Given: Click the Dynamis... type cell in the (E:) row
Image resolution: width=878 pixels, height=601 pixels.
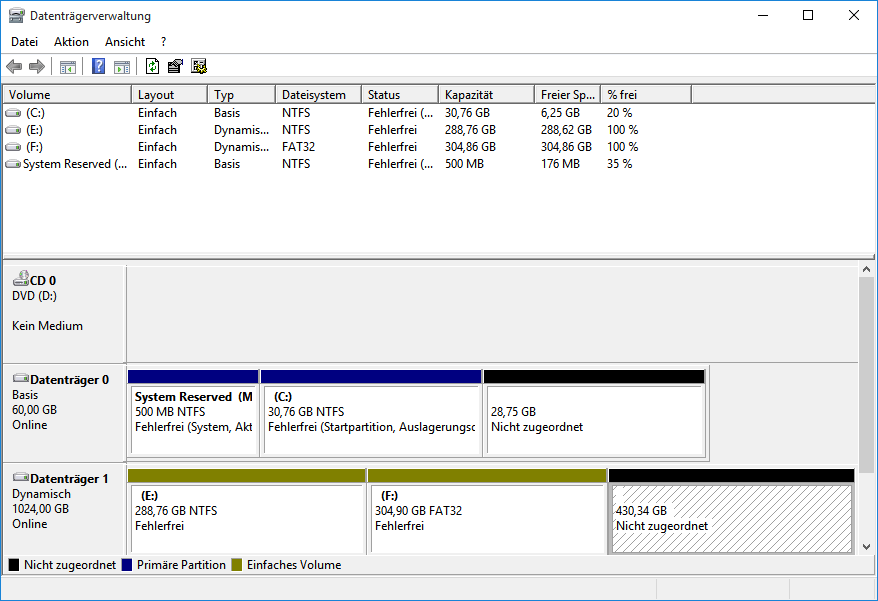Looking at the screenshot, I should [x=241, y=130].
